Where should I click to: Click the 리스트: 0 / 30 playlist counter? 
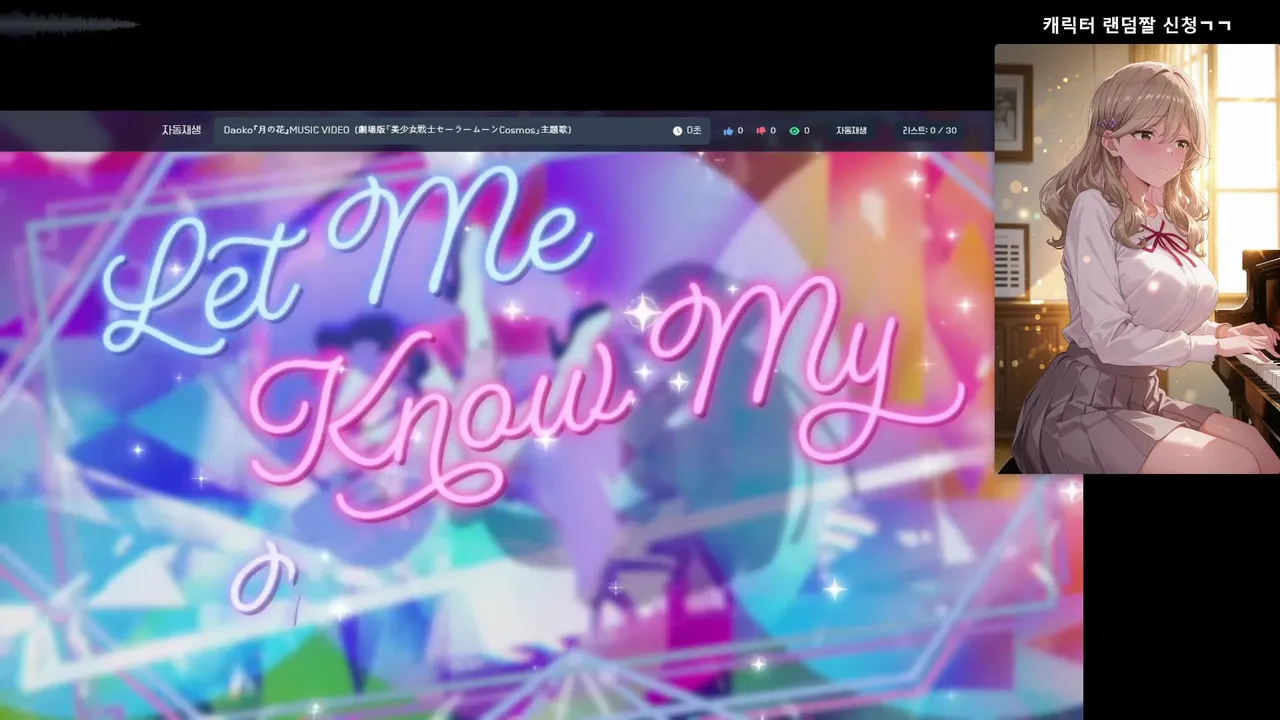click(929, 131)
